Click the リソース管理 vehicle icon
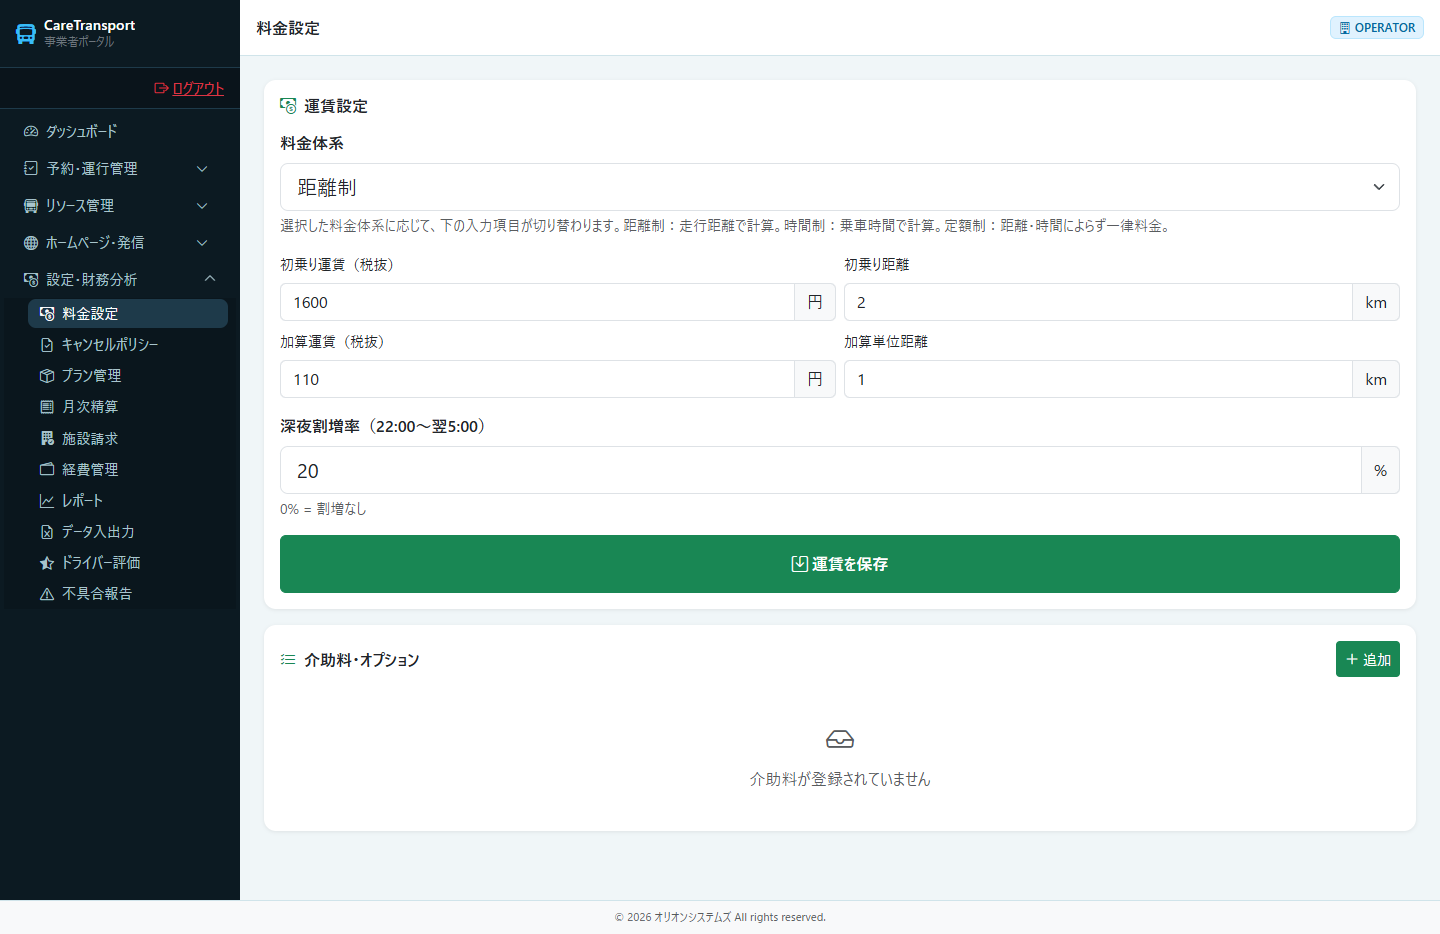Viewport: 1440px width, 934px height. (31, 206)
